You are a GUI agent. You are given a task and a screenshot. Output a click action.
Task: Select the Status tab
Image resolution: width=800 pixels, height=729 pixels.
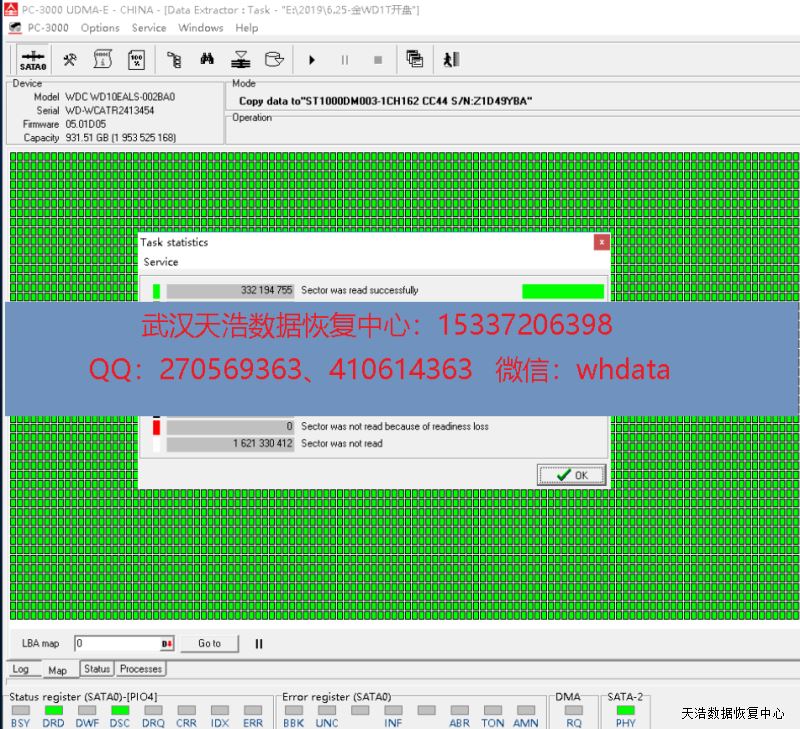click(97, 669)
